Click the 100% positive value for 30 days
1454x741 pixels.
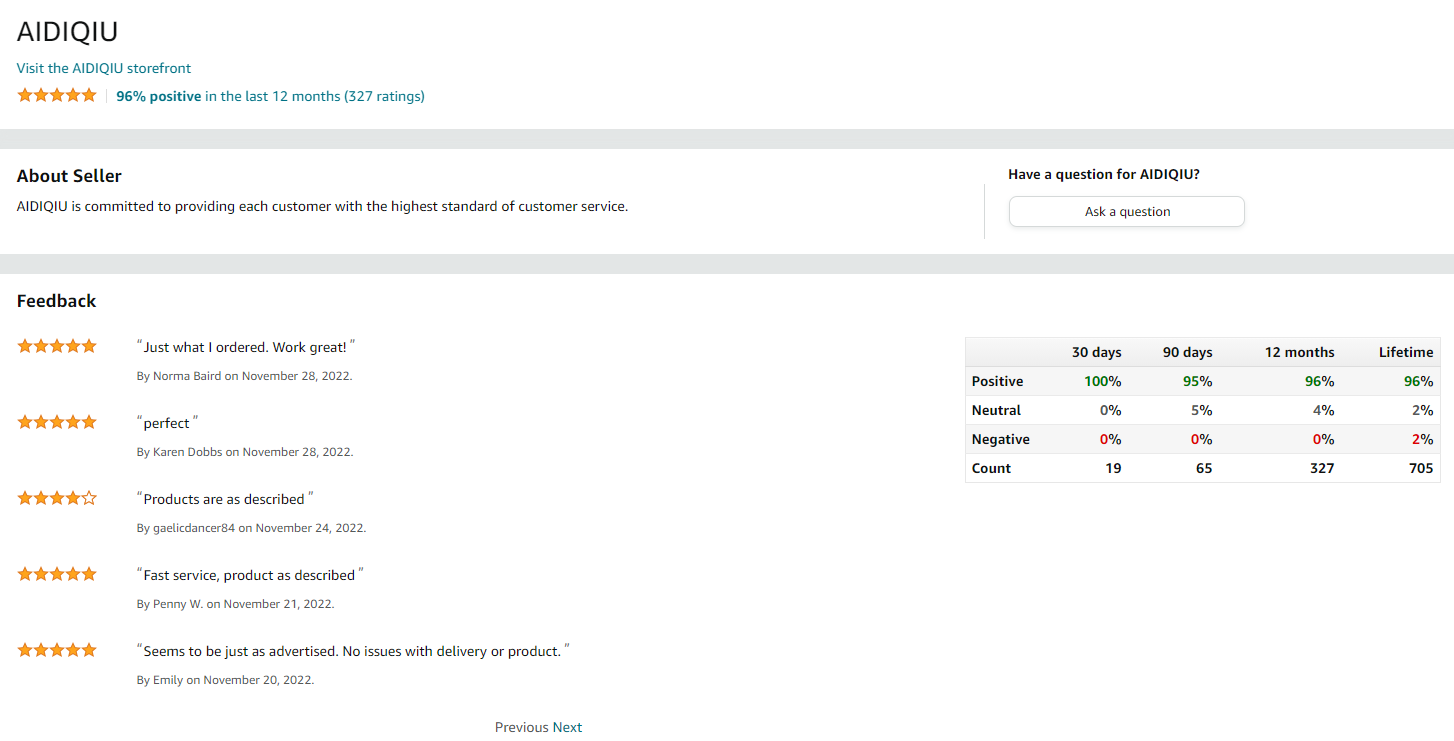(x=1103, y=381)
